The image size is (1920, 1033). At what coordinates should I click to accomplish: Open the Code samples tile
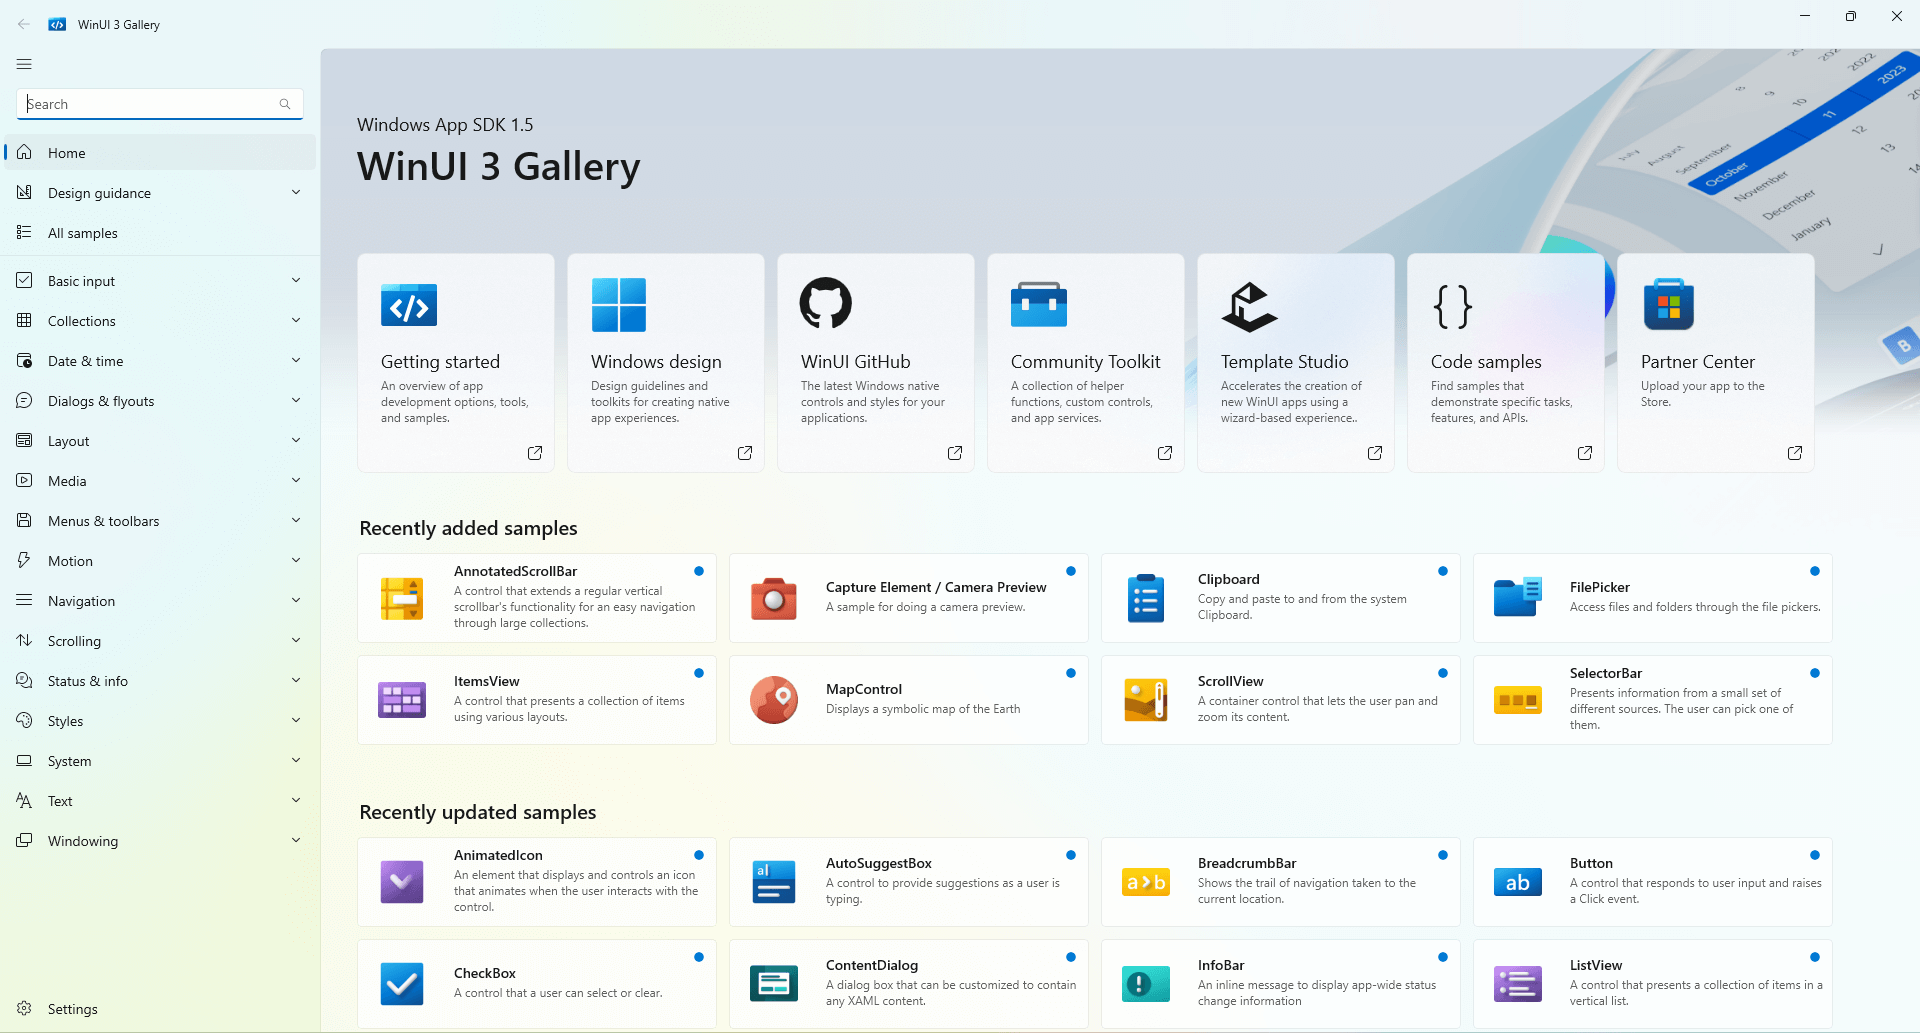(1506, 362)
